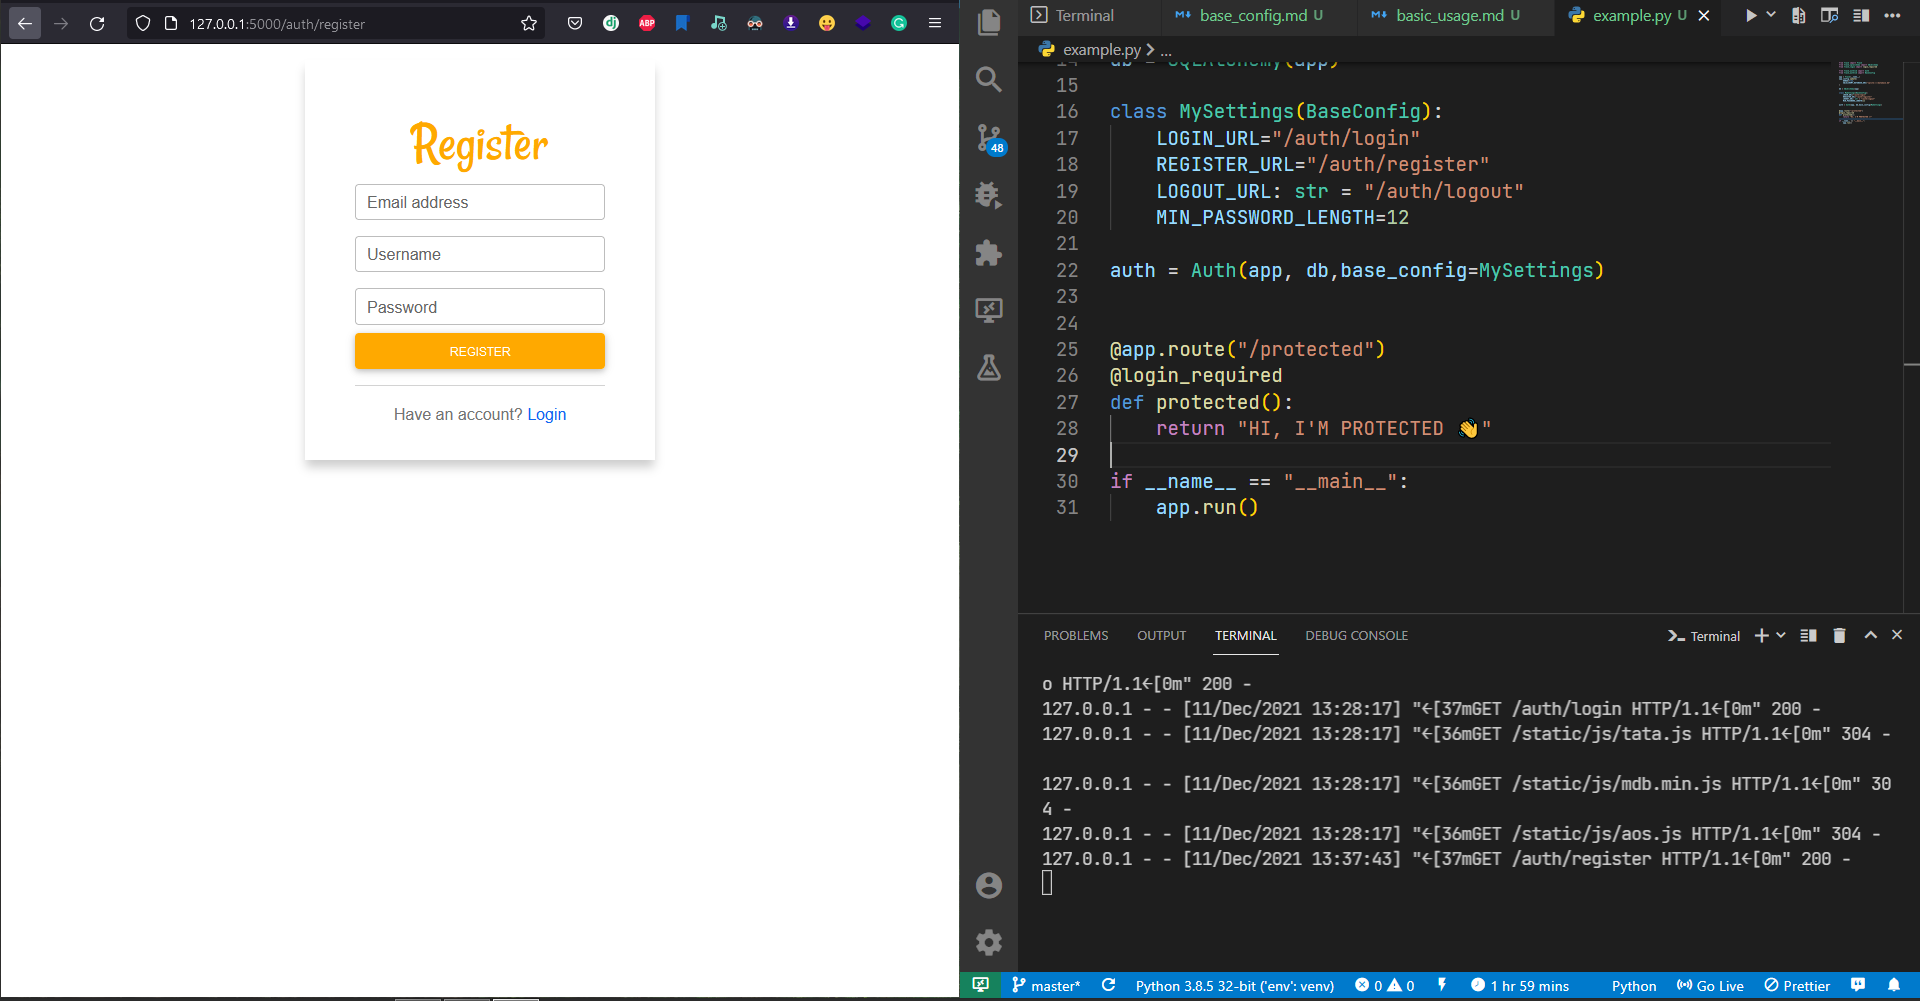Image resolution: width=1920 pixels, height=1001 pixels.
Task: Open the PROBLEMS panel tab
Action: pyautogui.click(x=1076, y=636)
